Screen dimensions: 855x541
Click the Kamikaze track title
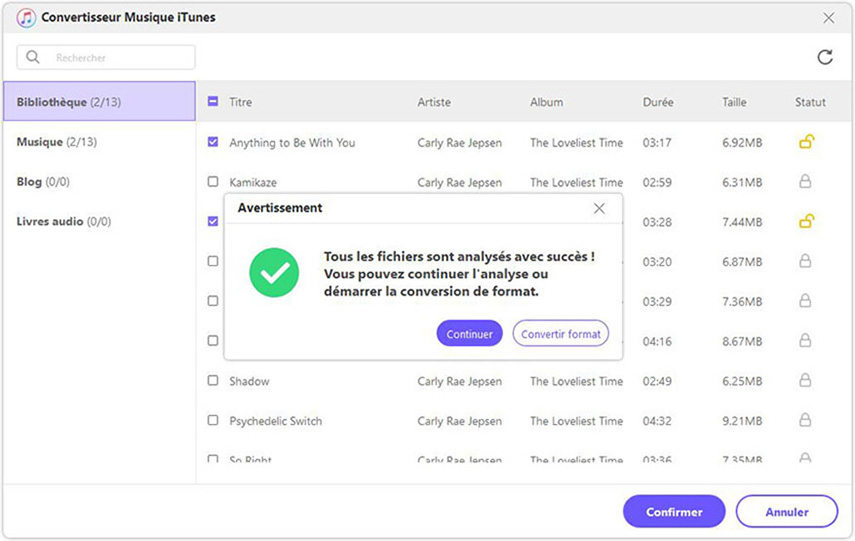253,182
